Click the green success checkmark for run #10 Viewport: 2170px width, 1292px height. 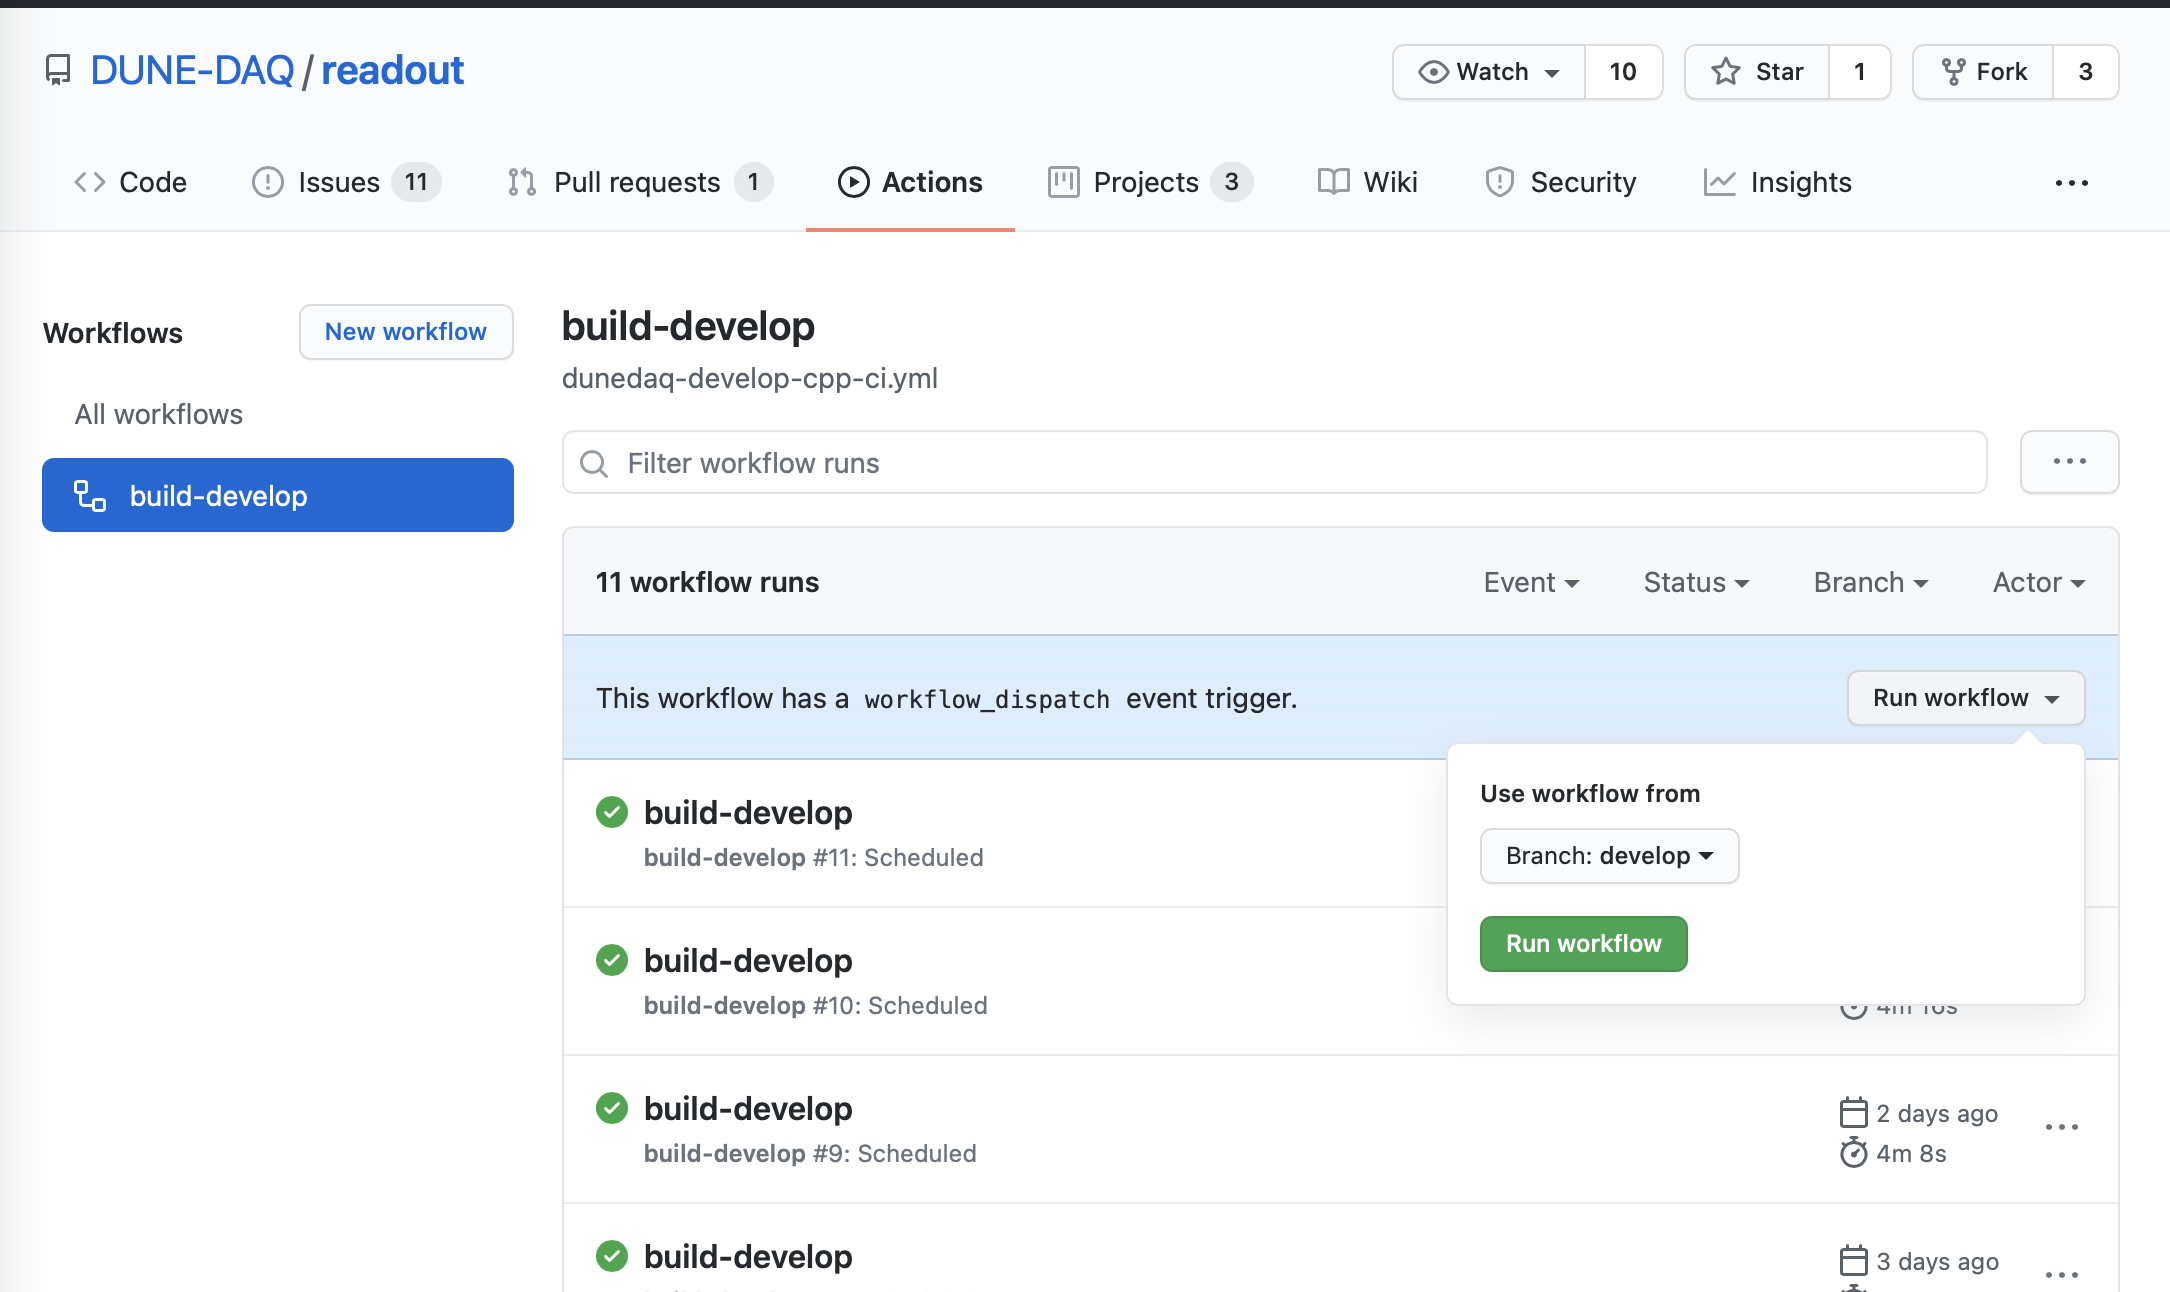612,960
